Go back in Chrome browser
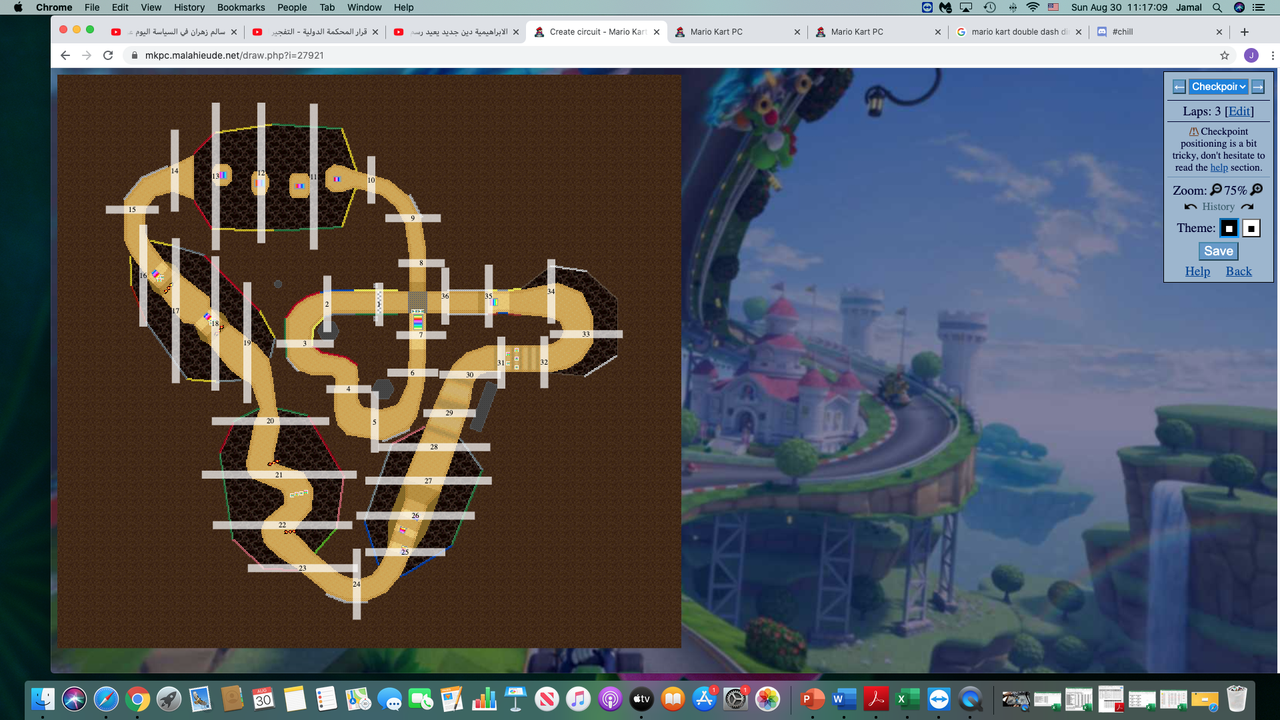 (65, 56)
